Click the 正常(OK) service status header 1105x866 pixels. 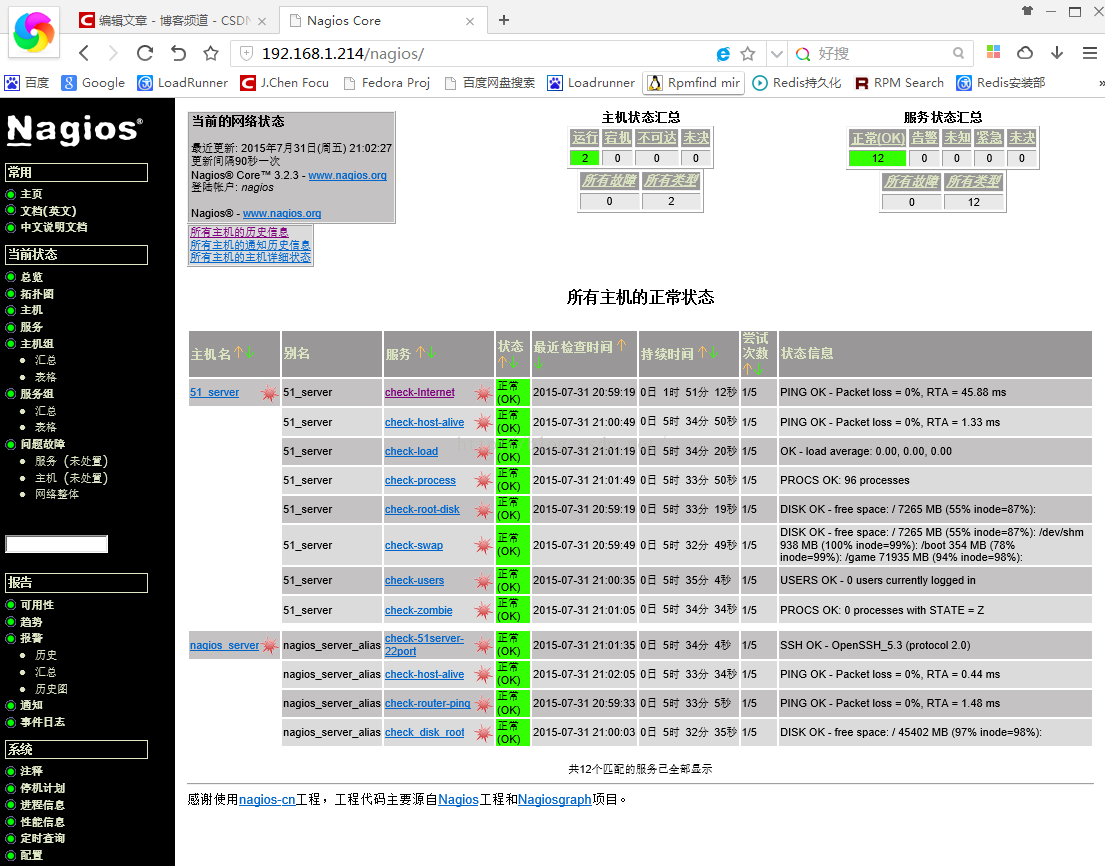click(x=877, y=137)
